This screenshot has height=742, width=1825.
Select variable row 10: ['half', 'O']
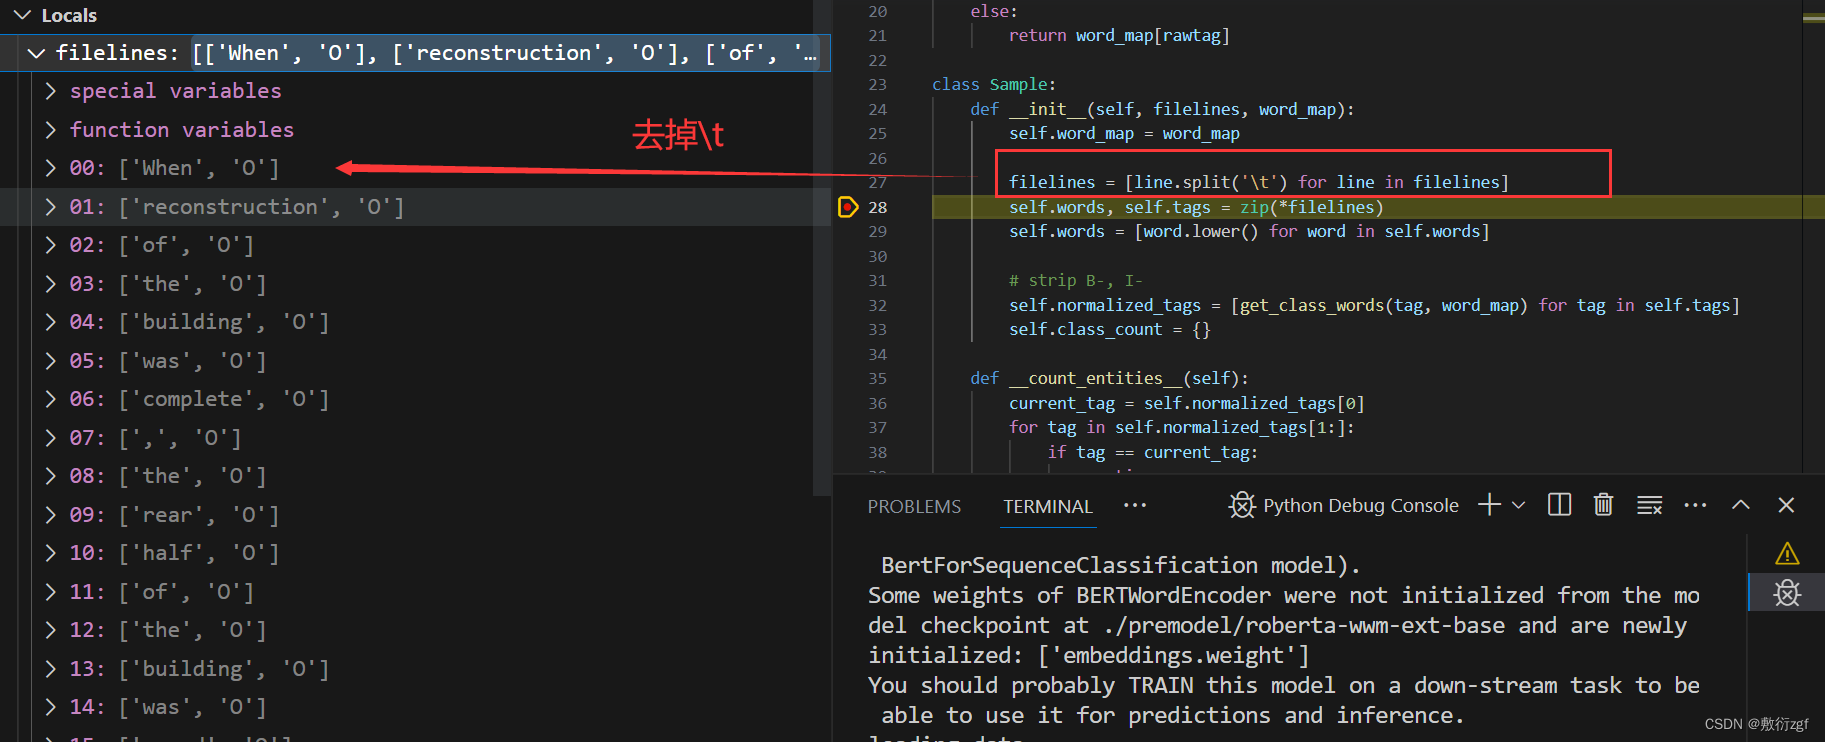point(415,553)
